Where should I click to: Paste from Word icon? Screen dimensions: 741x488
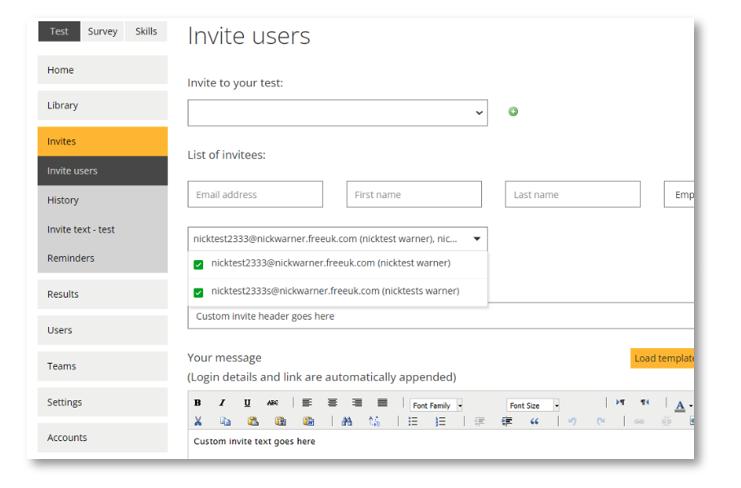[x=309, y=421]
